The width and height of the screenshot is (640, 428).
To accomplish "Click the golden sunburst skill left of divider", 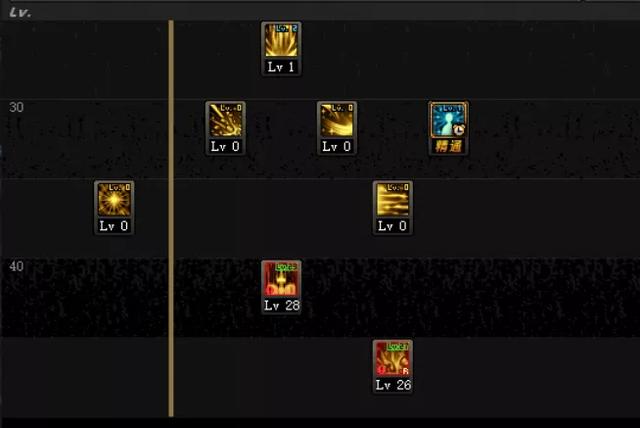I will [x=114, y=200].
